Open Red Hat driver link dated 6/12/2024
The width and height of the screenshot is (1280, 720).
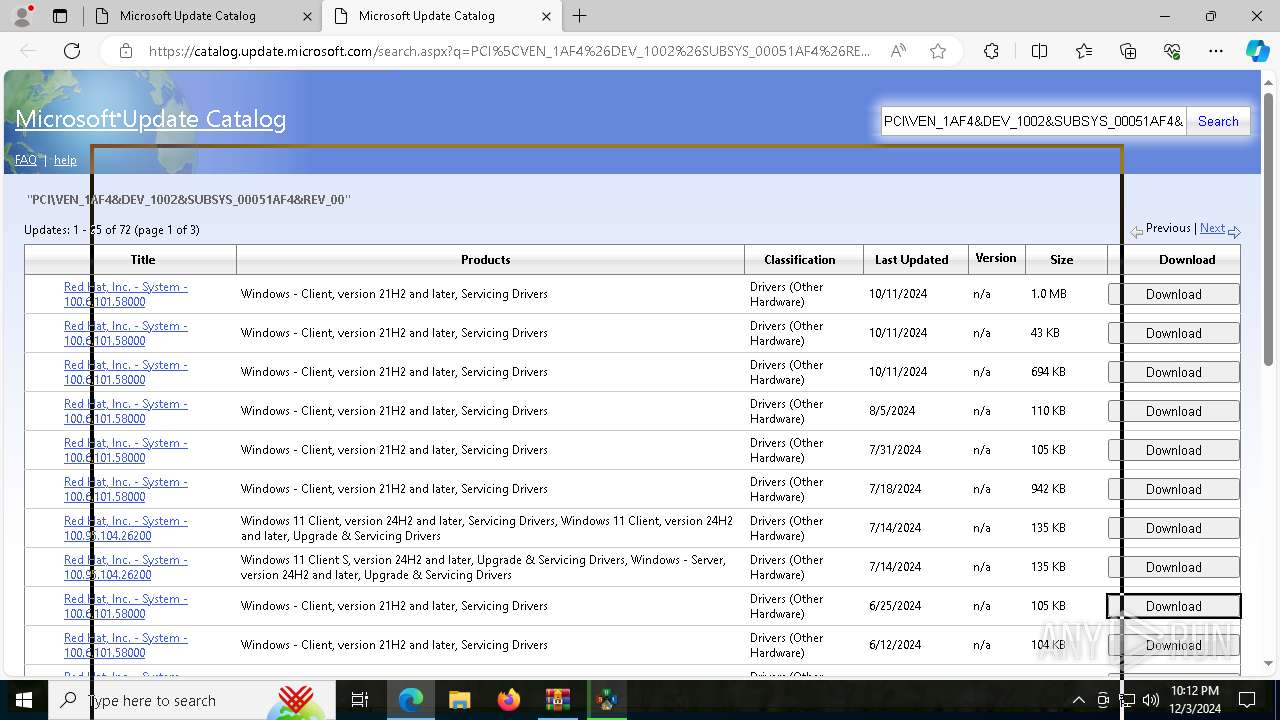tap(126, 645)
